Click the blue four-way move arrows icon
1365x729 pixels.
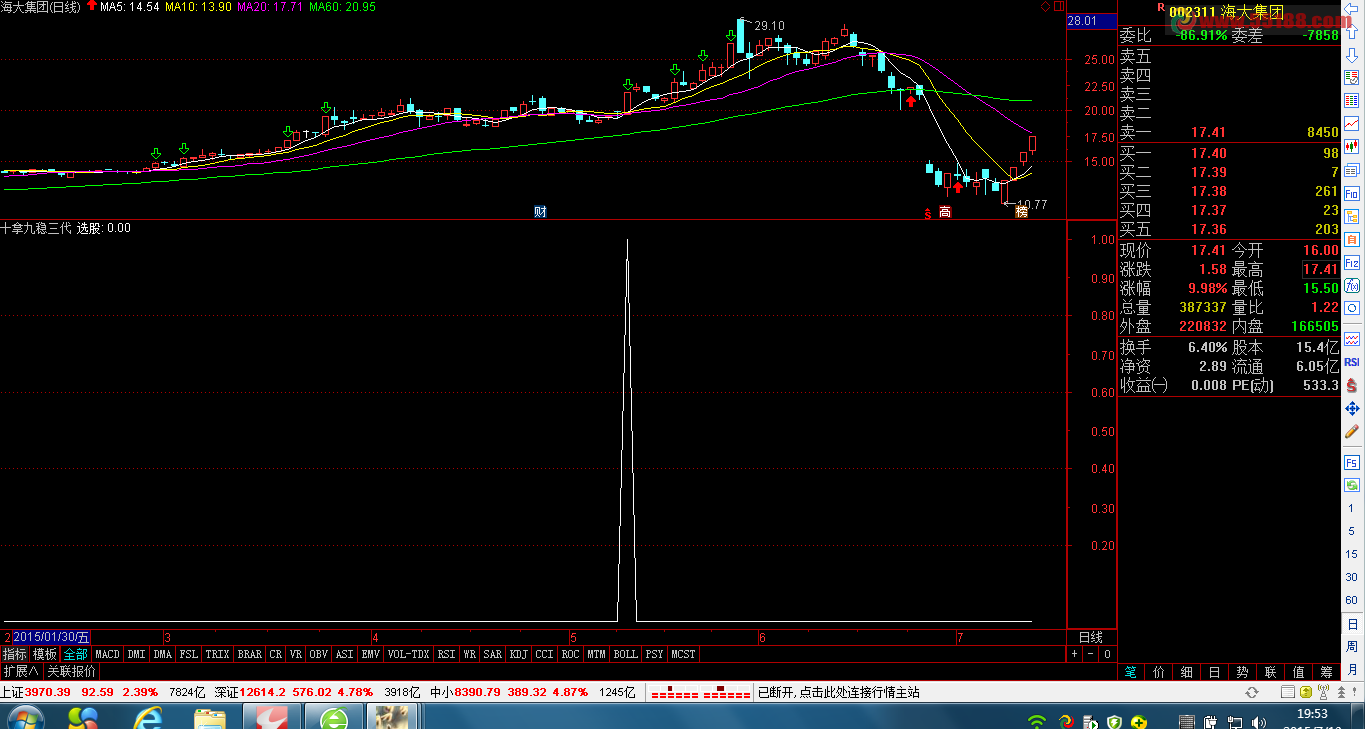click(x=1351, y=408)
